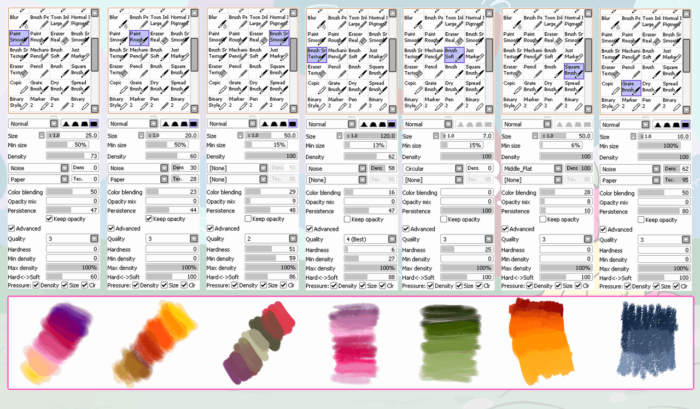The width and height of the screenshot is (700, 409).
Task: Click size multiplier toggle beside Size 7.0
Action: pos(436,136)
